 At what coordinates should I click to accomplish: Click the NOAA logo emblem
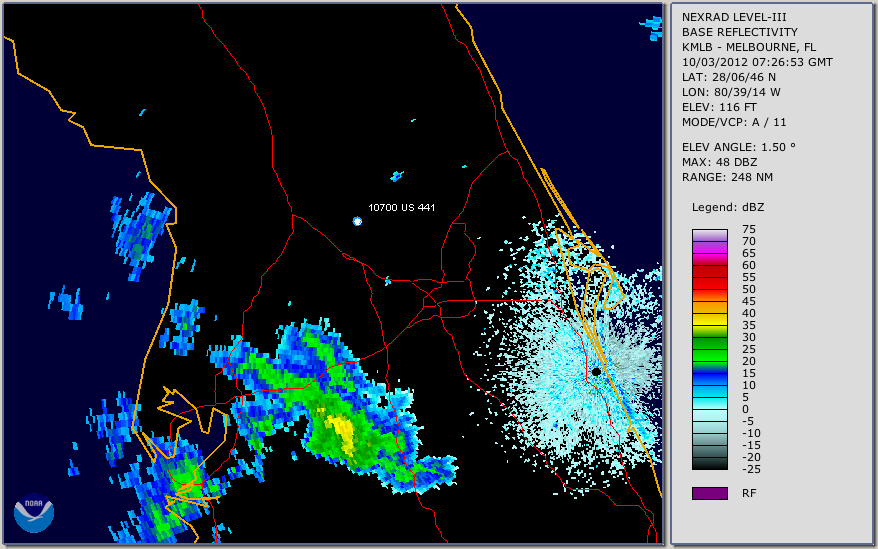coord(34,513)
